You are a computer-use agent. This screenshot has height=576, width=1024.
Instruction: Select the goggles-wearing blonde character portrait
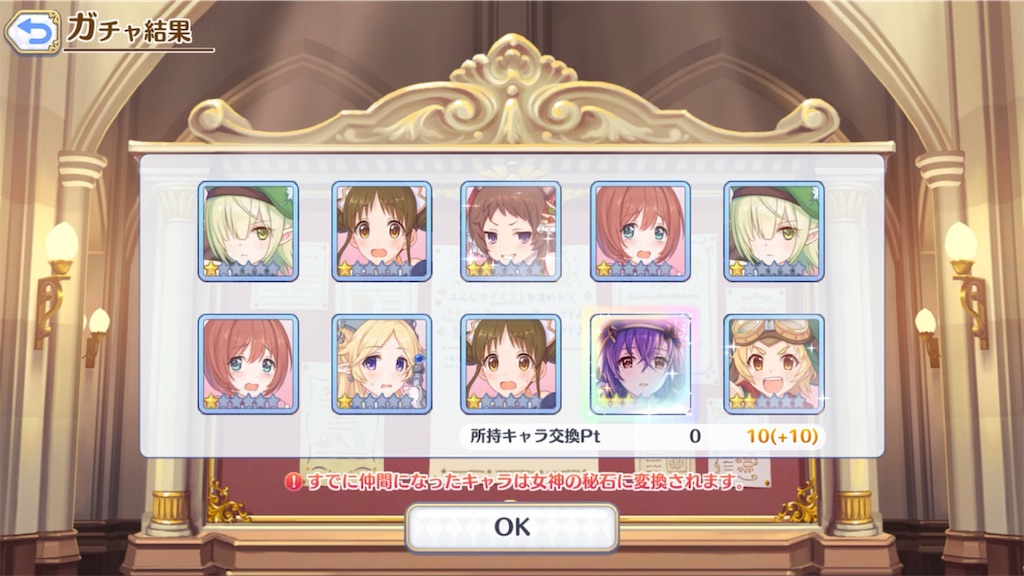click(774, 364)
